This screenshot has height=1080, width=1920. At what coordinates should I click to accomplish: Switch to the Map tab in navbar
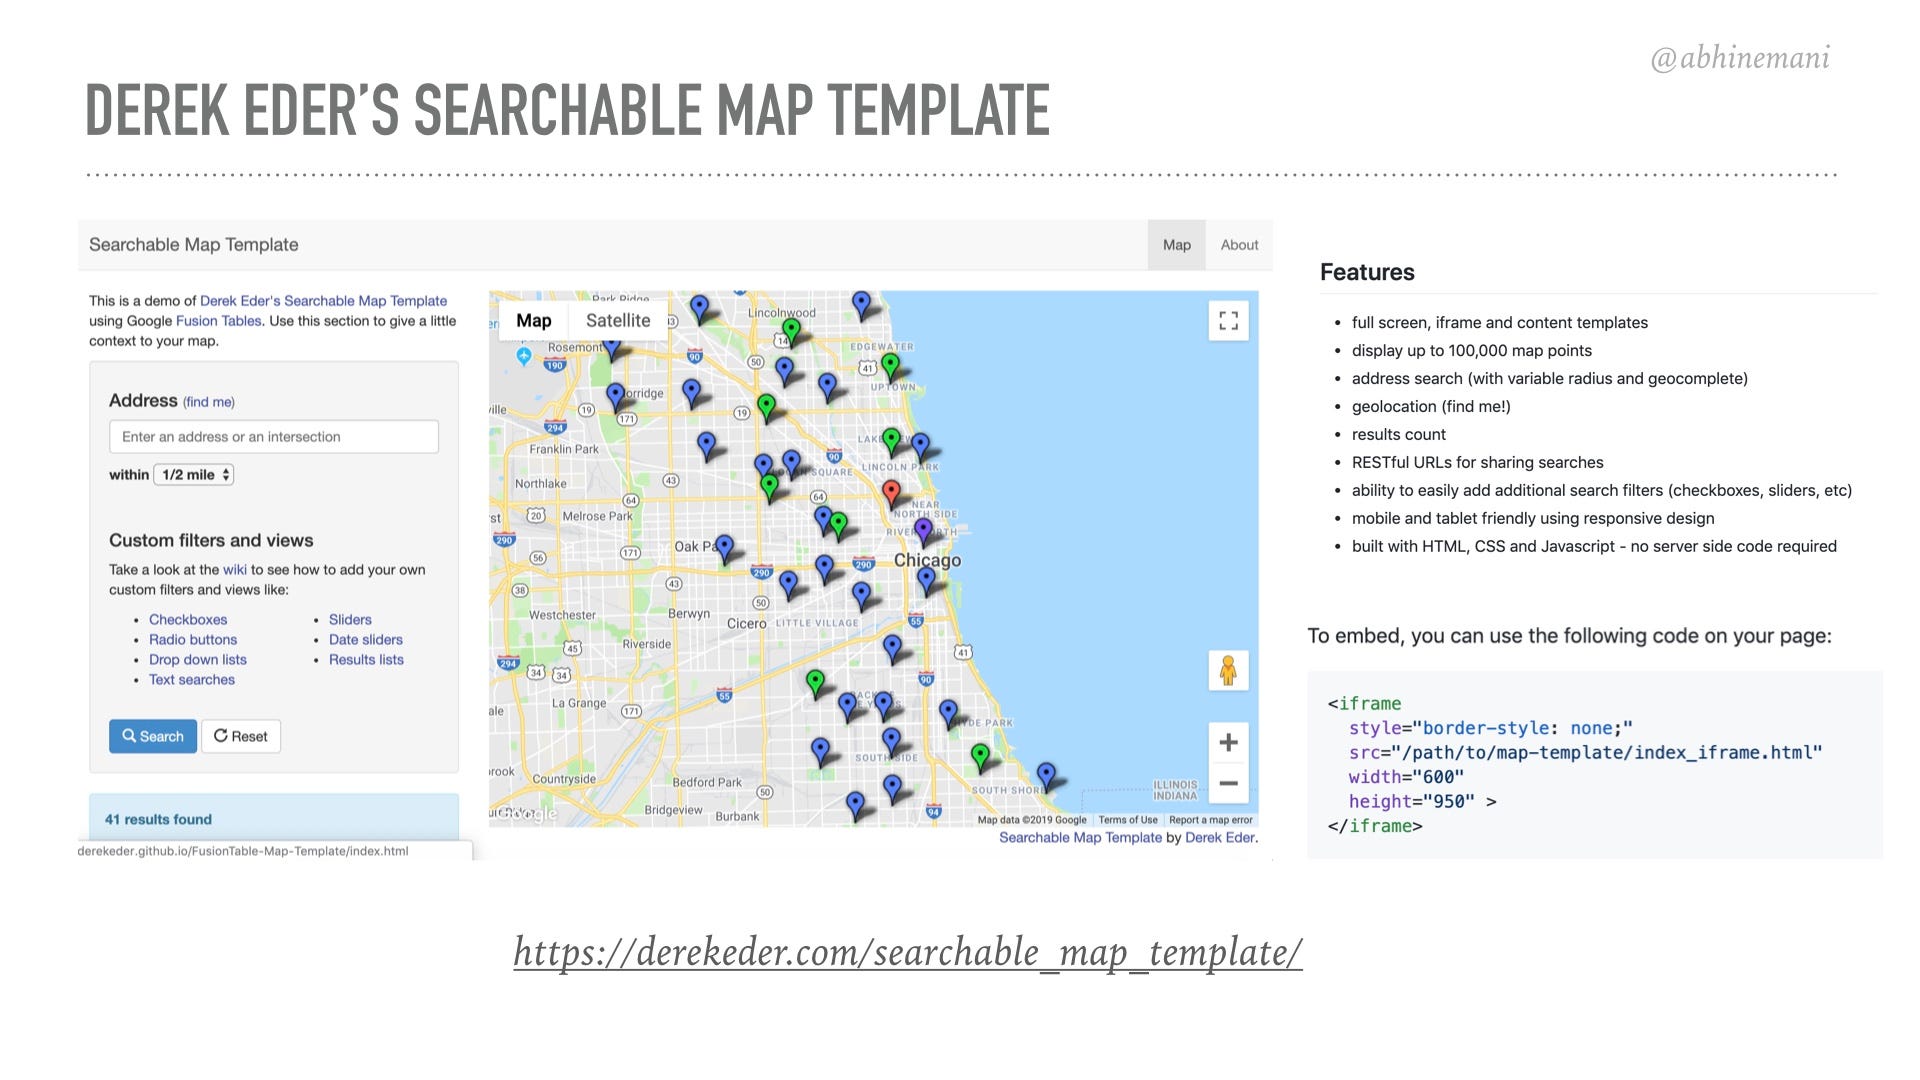(x=1176, y=245)
